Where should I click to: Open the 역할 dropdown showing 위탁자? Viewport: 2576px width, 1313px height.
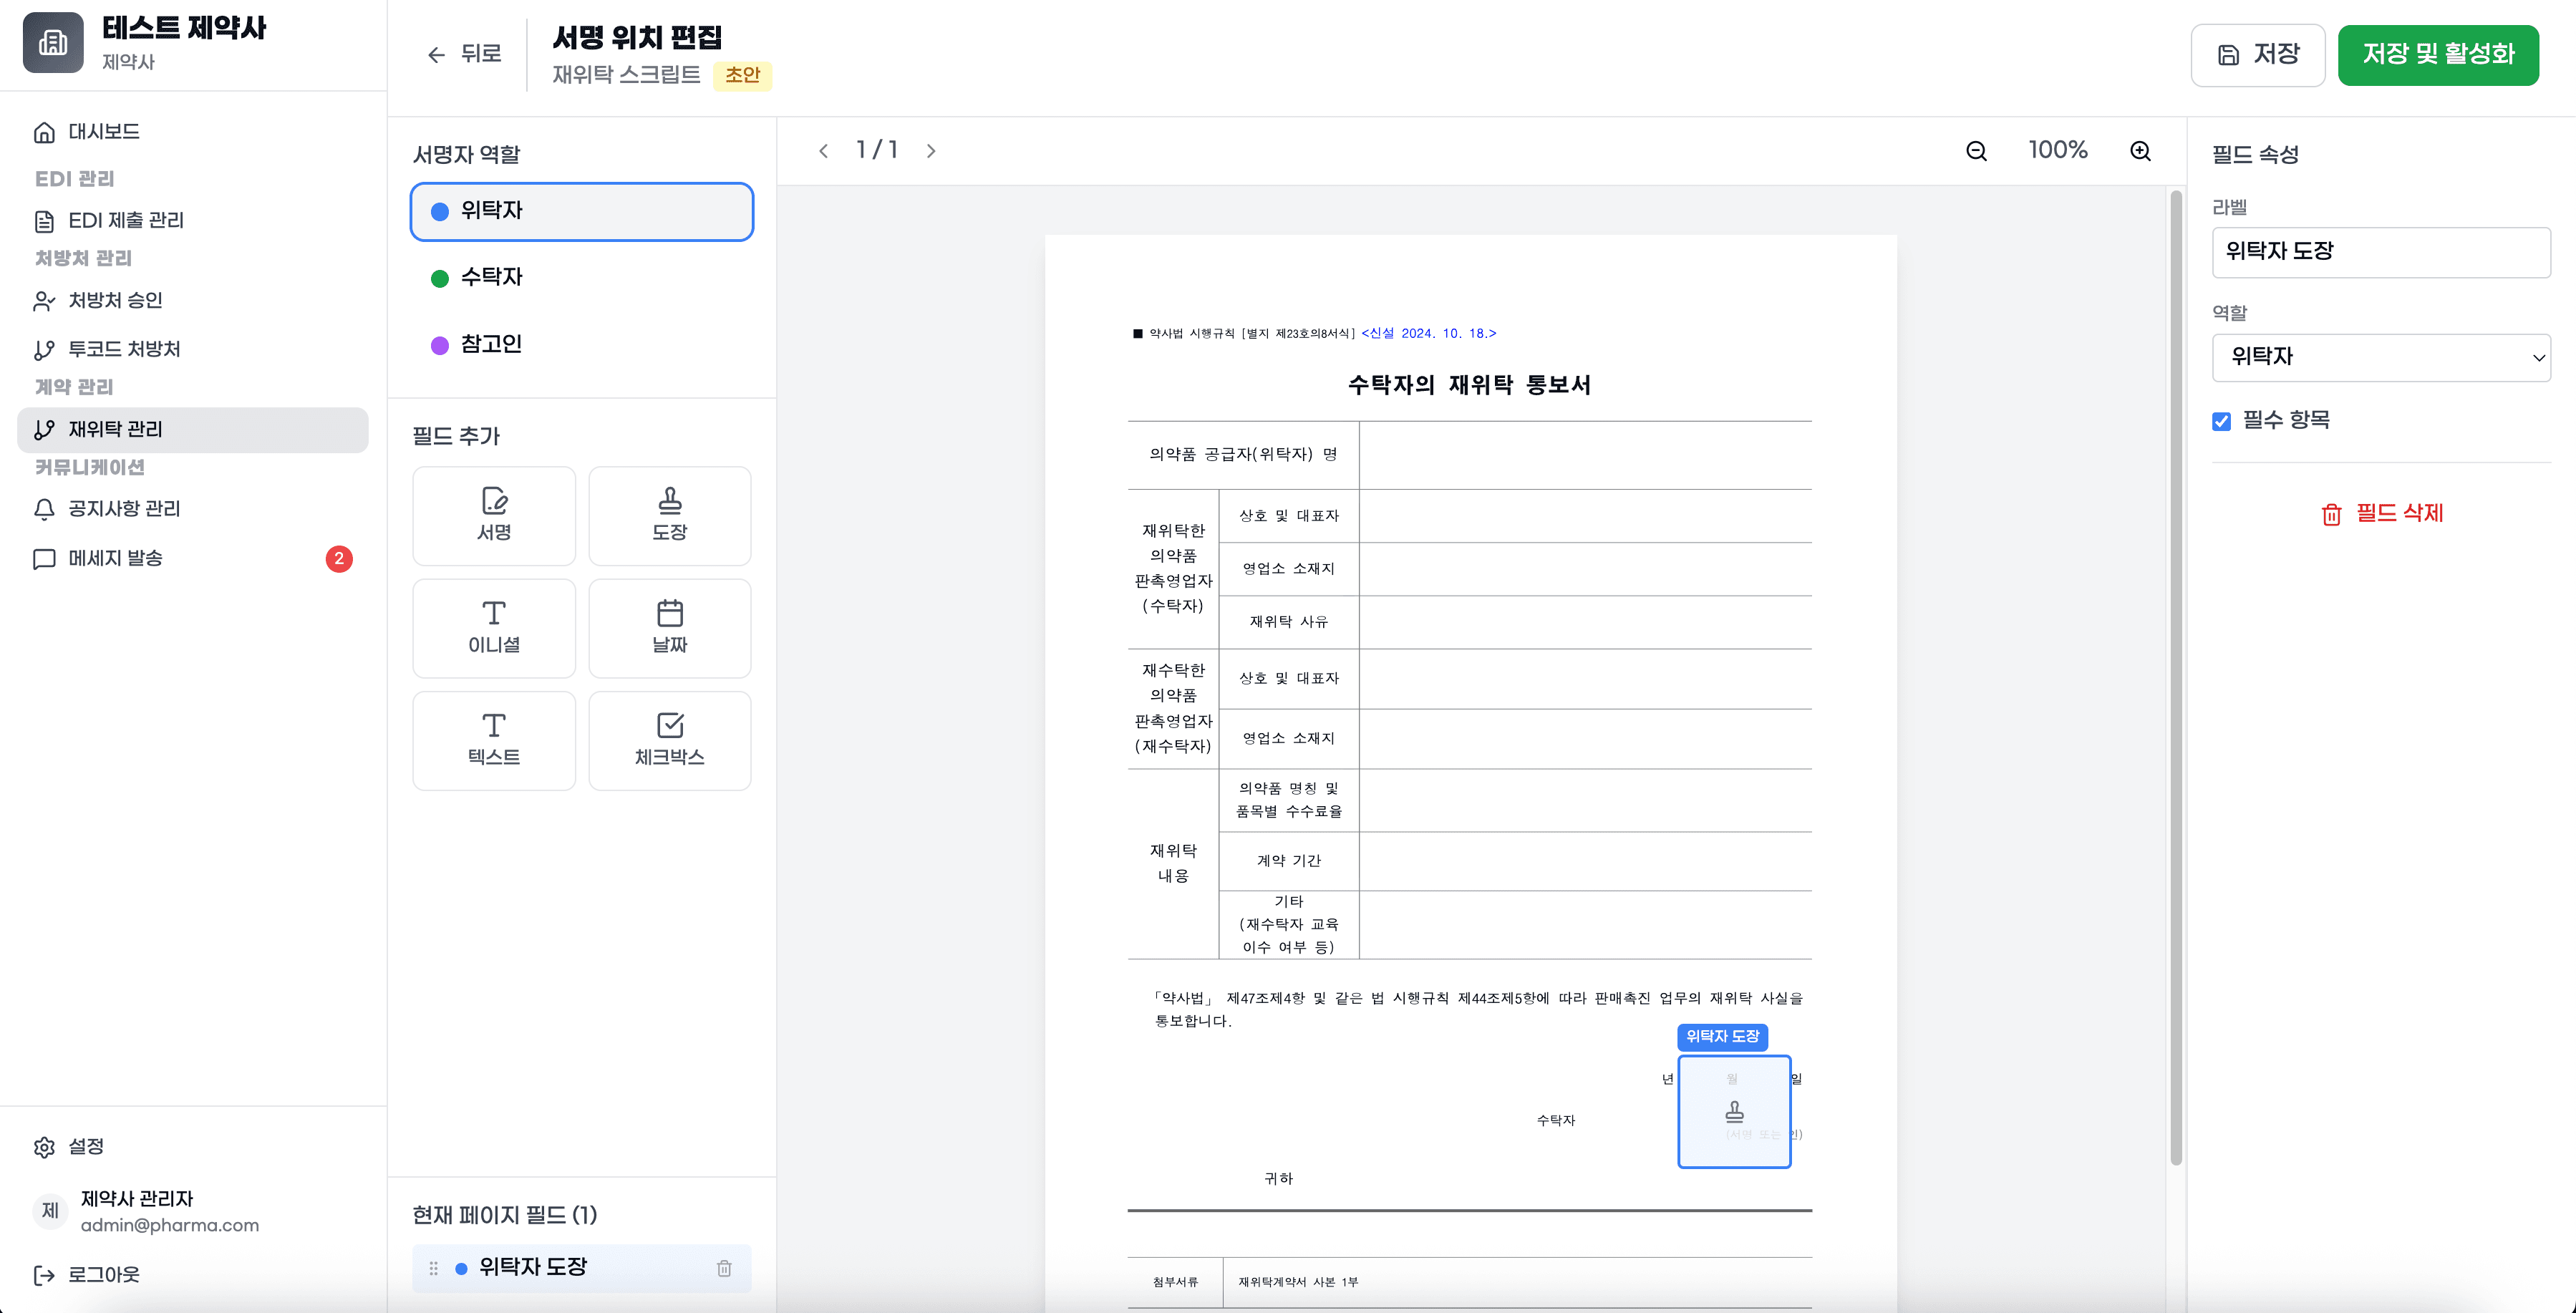coord(2382,357)
